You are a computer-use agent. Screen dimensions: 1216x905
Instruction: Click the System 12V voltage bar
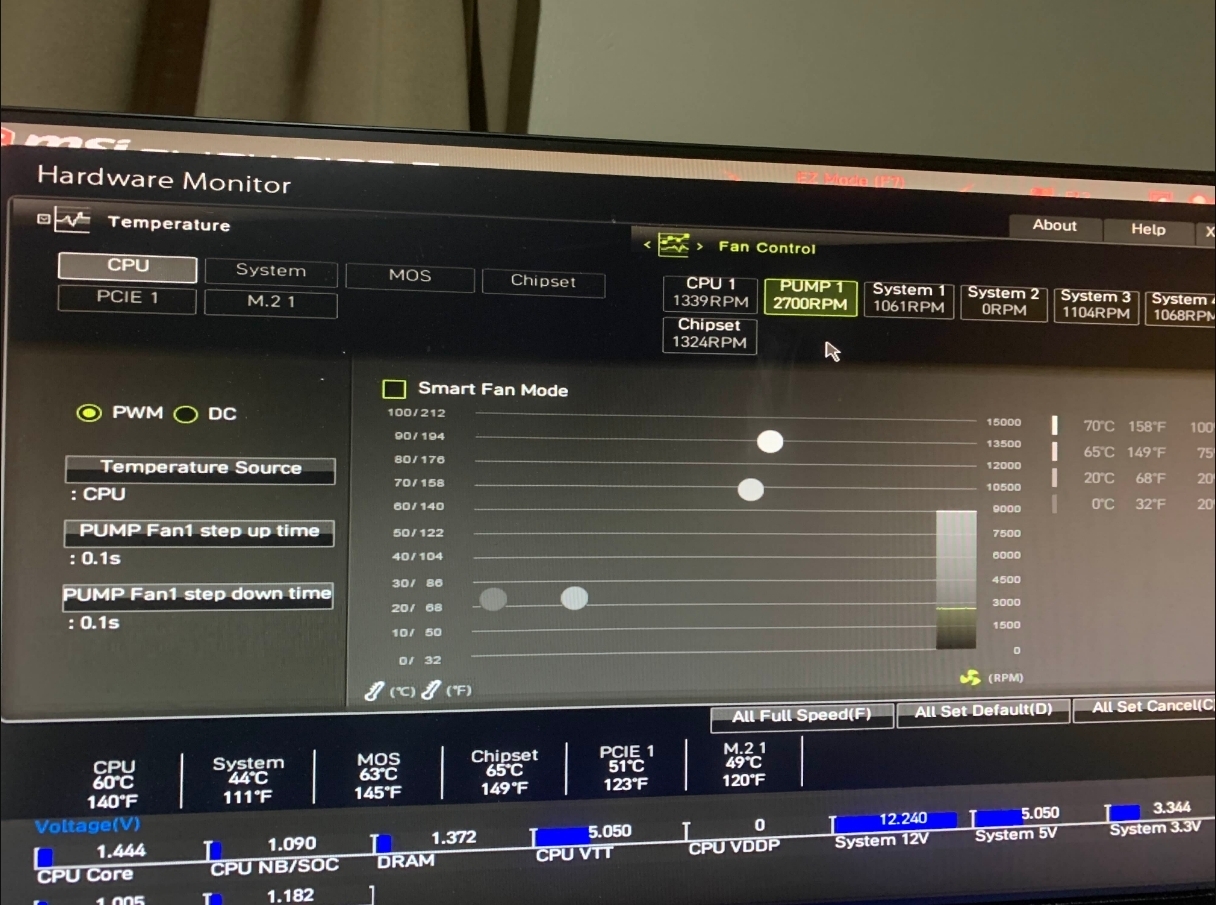coord(896,820)
